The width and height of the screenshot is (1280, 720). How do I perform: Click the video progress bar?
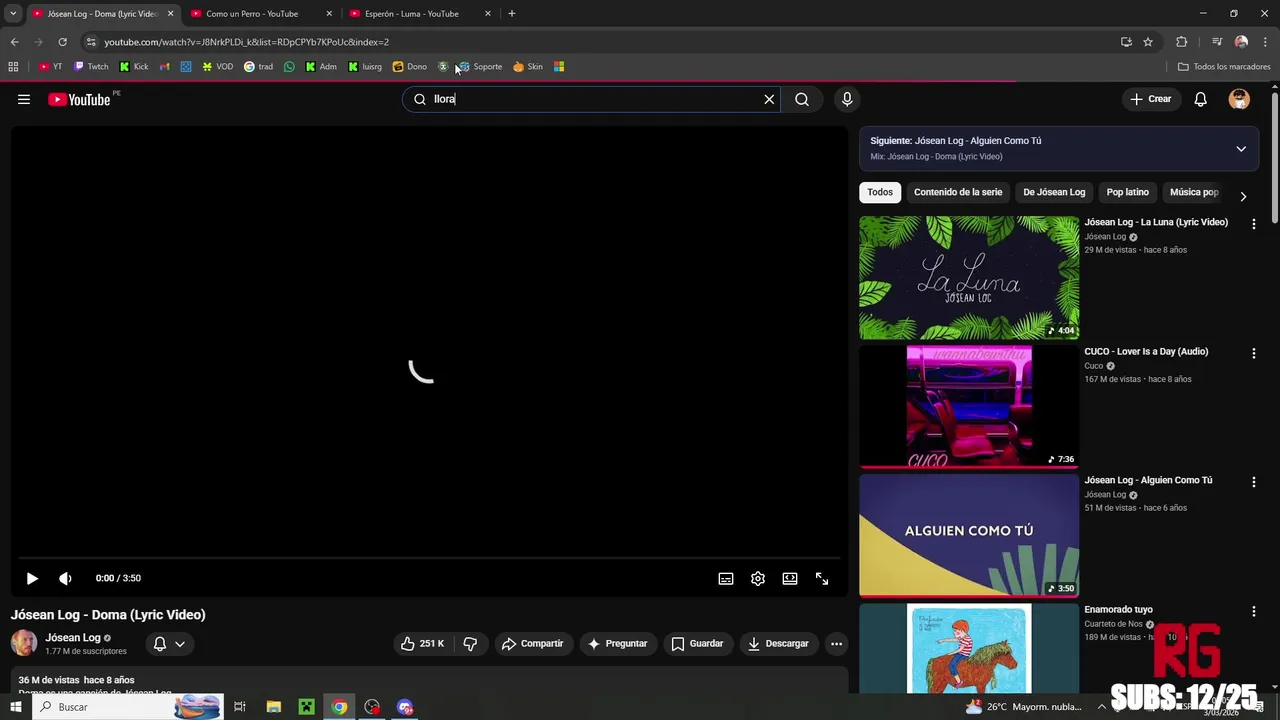click(429, 558)
